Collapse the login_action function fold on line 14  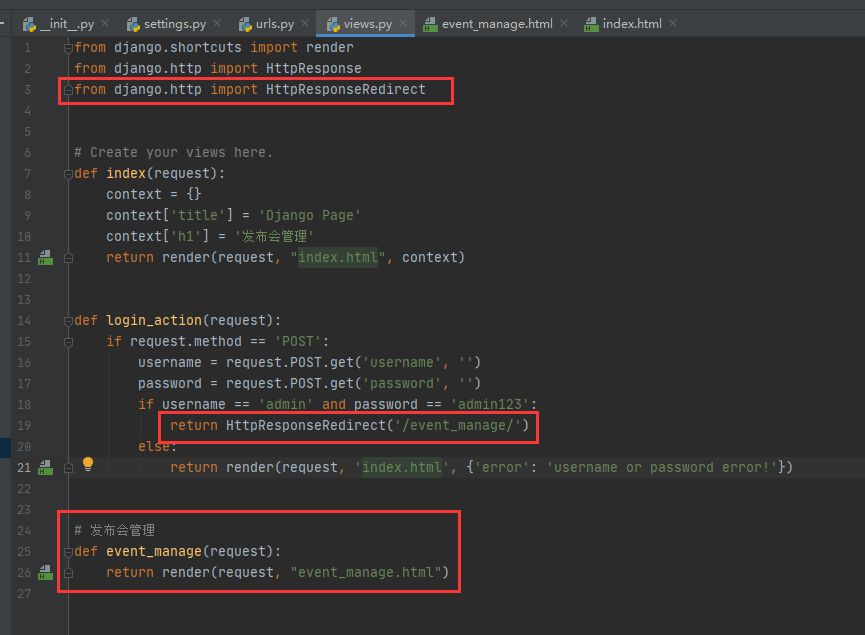[68, 321]
